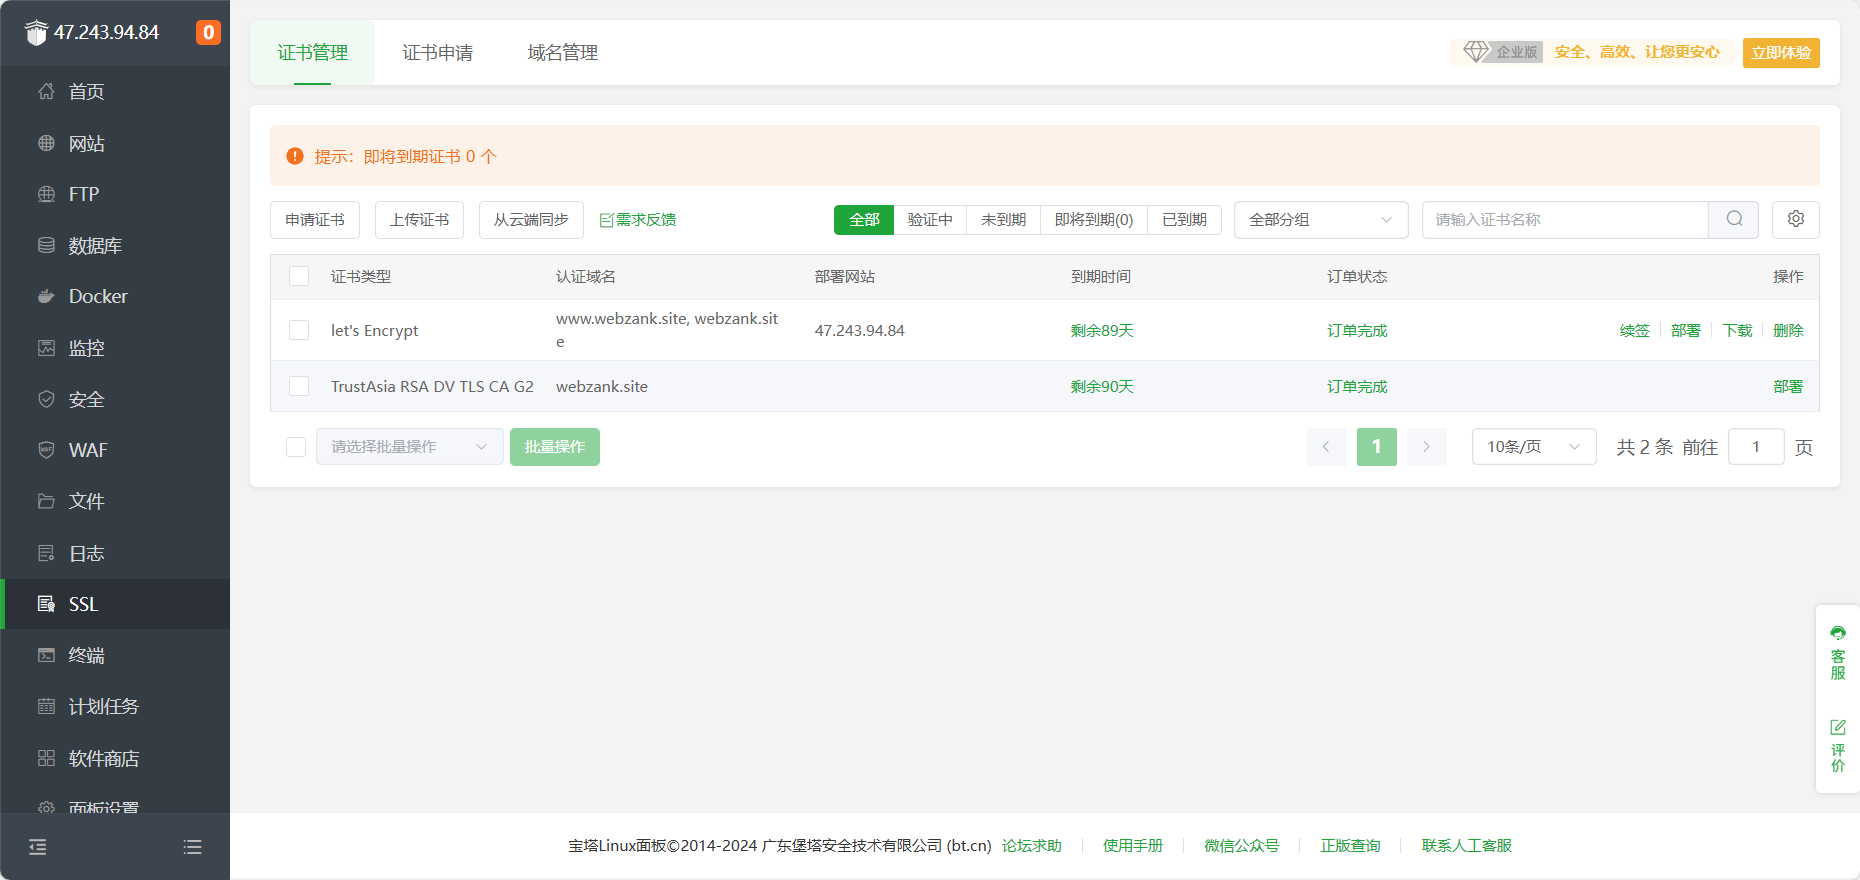The image size is (1860, 880).
Task: Toggle select-all checkbox in table header
Action: [299, 276]
